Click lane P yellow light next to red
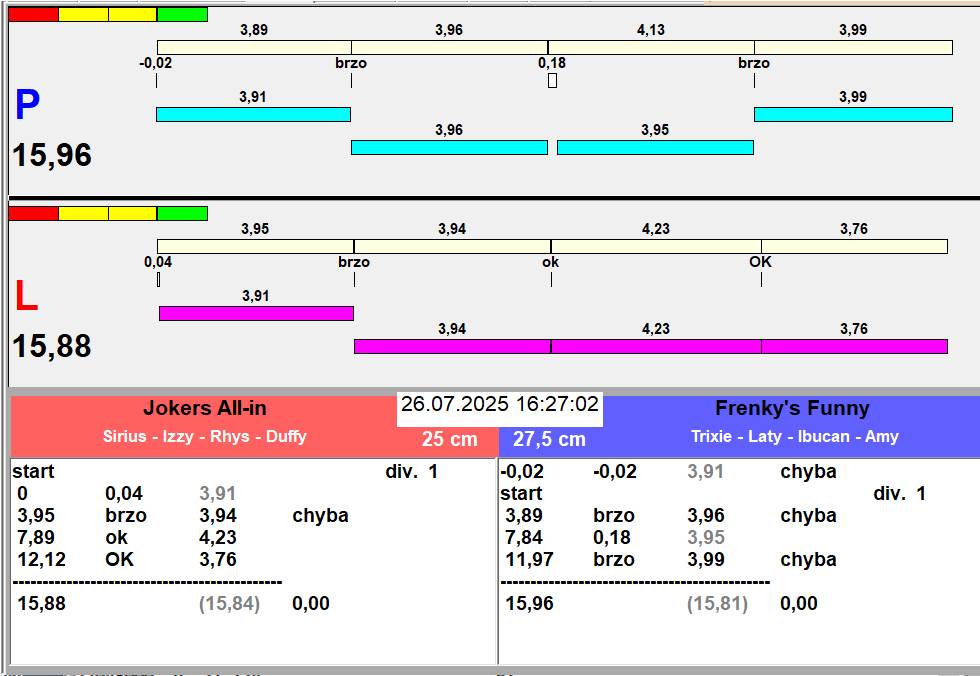The height and width of the screenshot is (676, 980). 83,14
